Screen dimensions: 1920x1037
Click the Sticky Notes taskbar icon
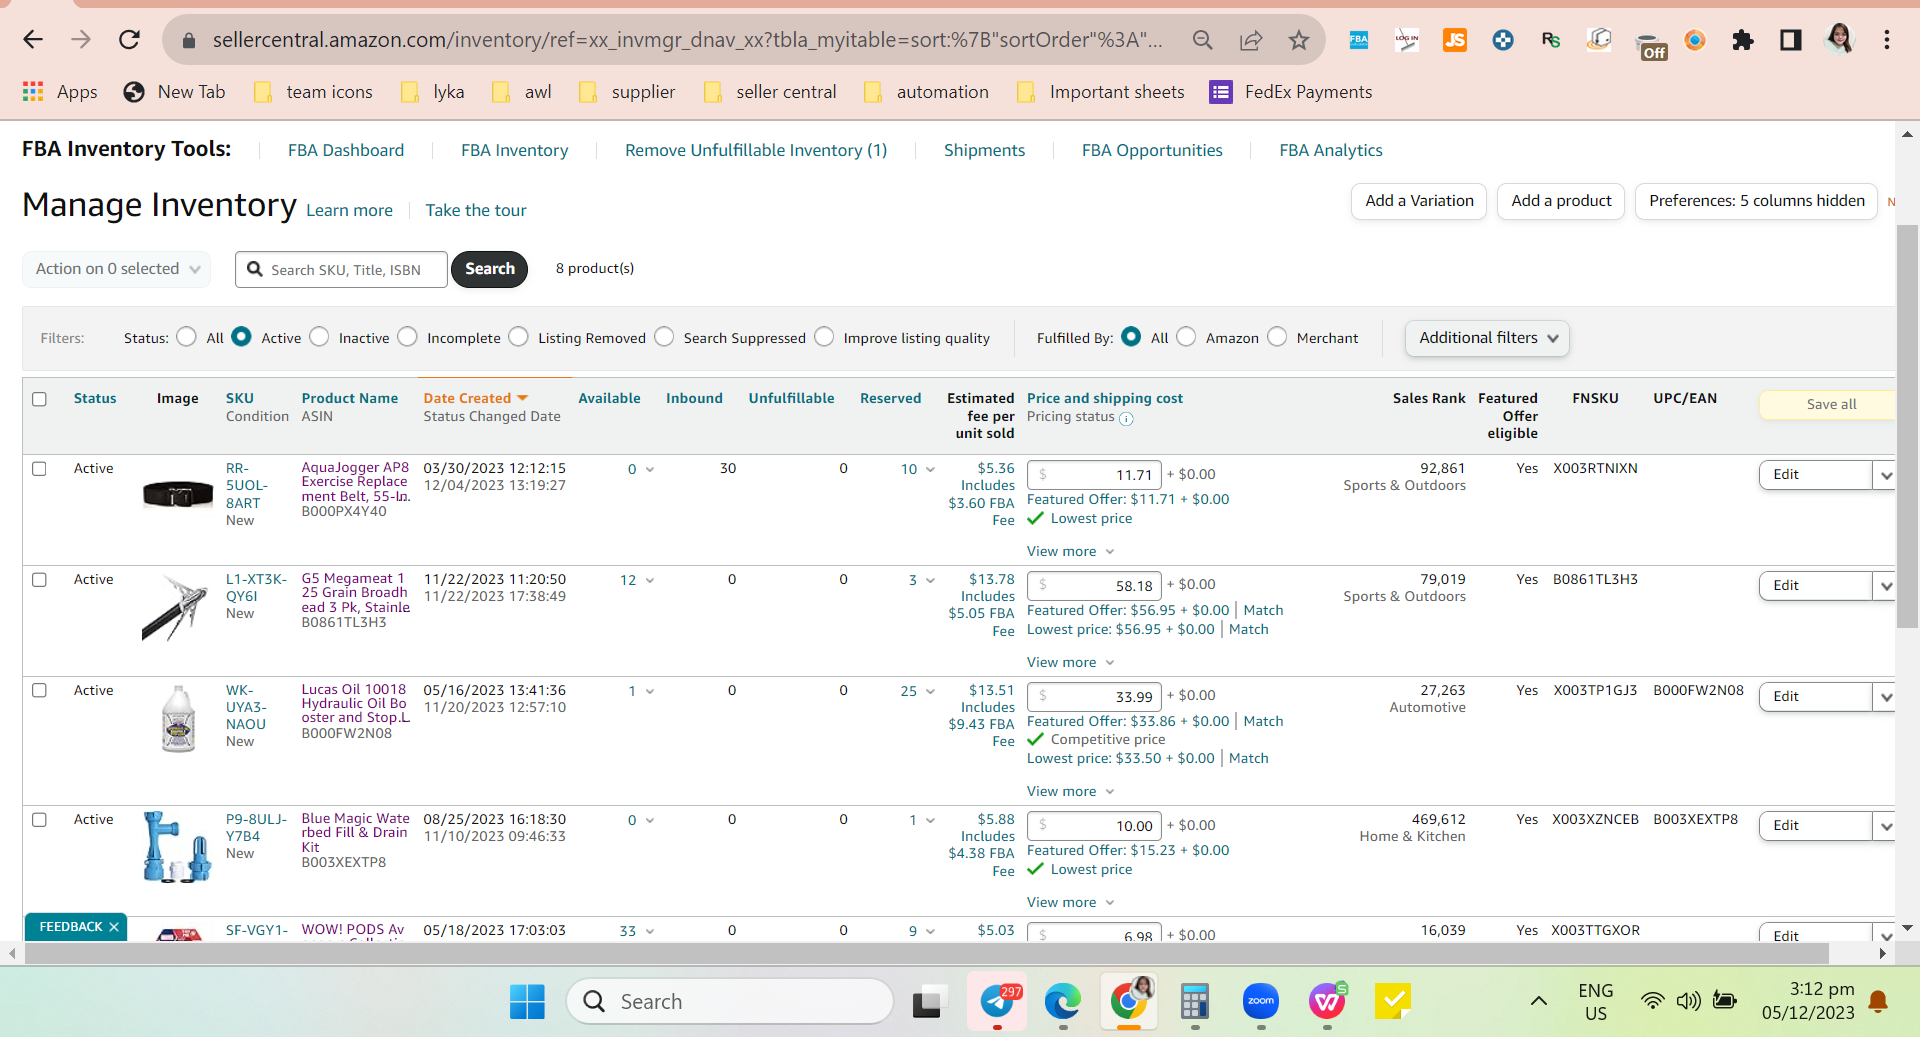pyautogui.click(x=1393, y=1001)
